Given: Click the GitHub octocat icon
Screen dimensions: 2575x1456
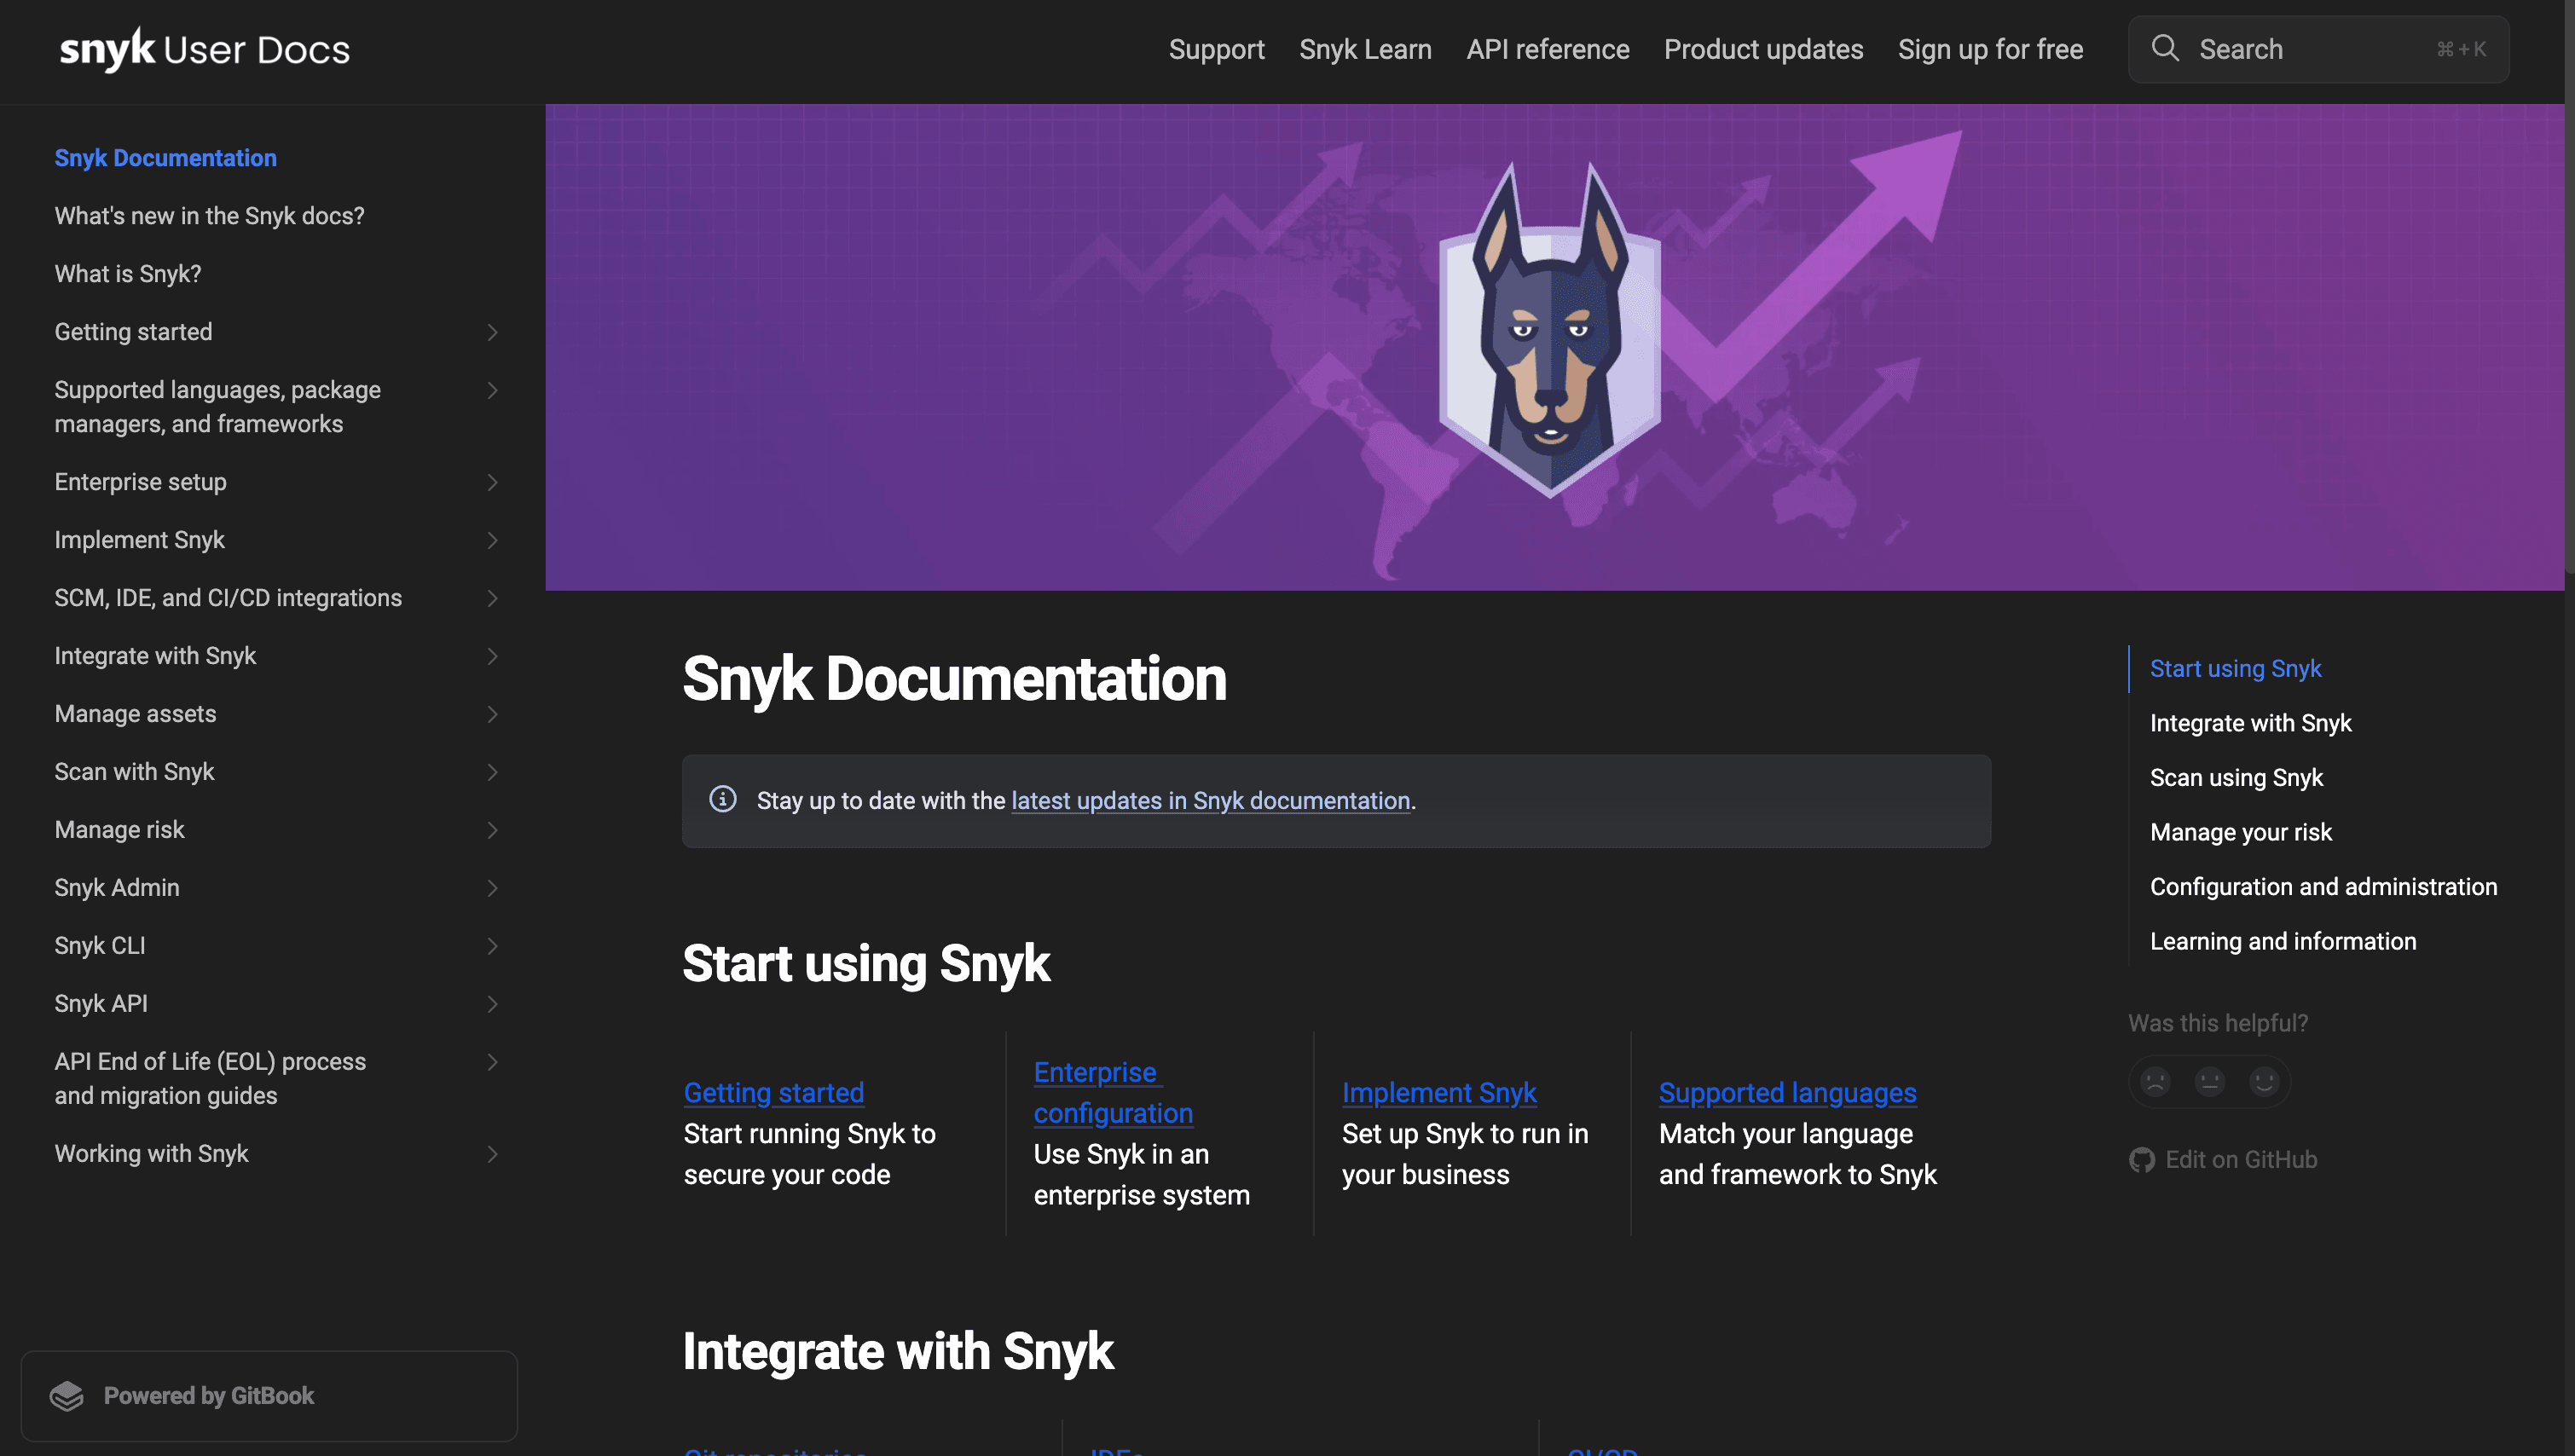Looking at the screenshot, I should click(x=2142, y=1160).
